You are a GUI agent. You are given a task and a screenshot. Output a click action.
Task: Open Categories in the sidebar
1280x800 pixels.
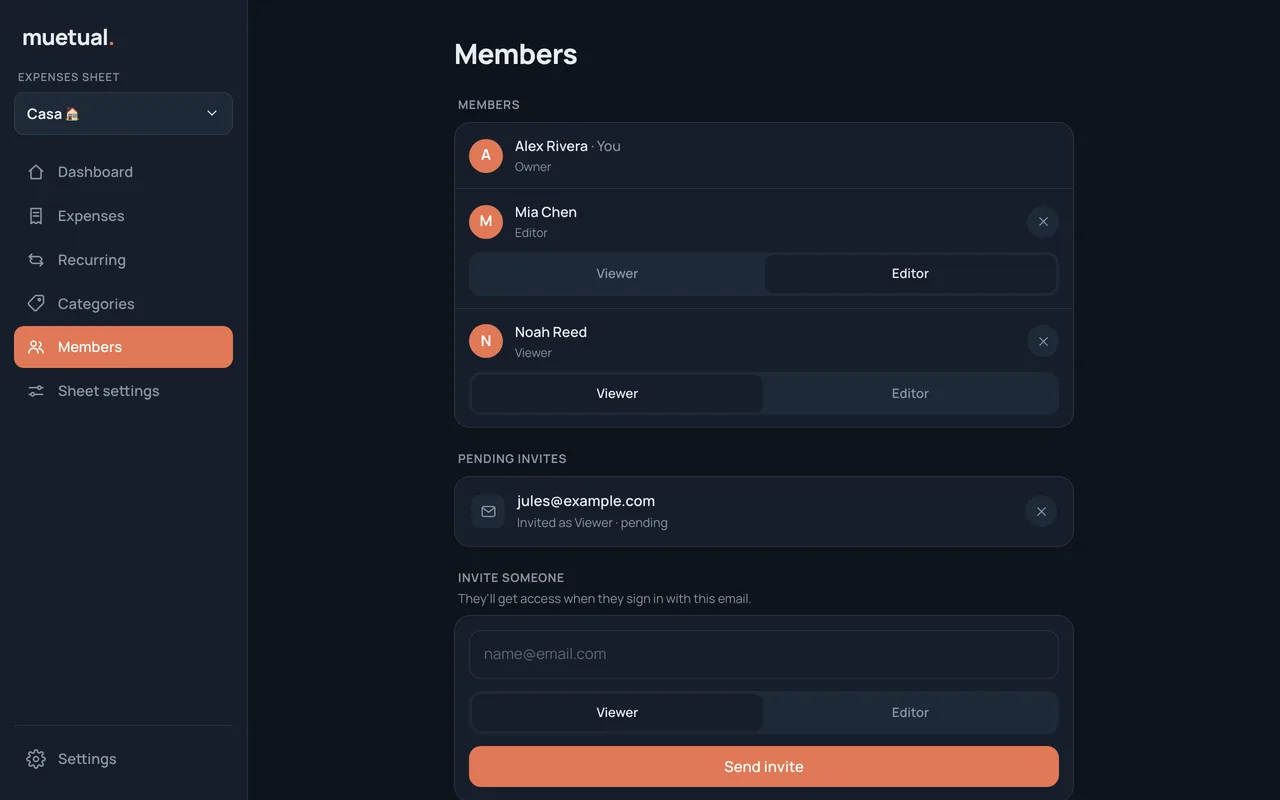coord(123,303)
